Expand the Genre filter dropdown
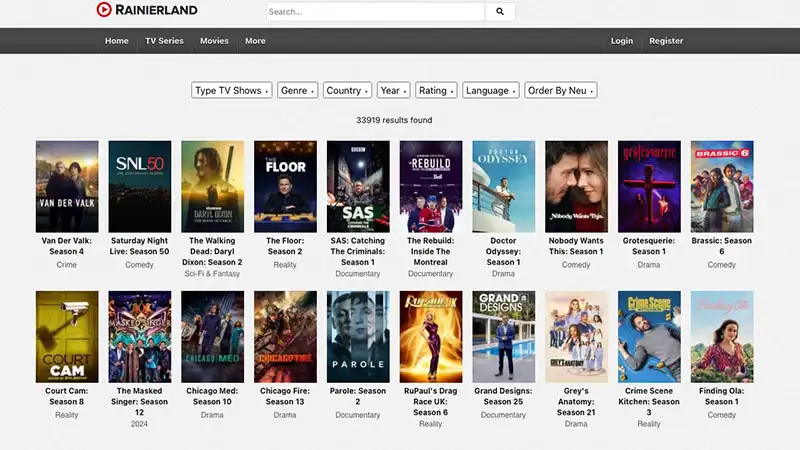 tap(297, 90)
